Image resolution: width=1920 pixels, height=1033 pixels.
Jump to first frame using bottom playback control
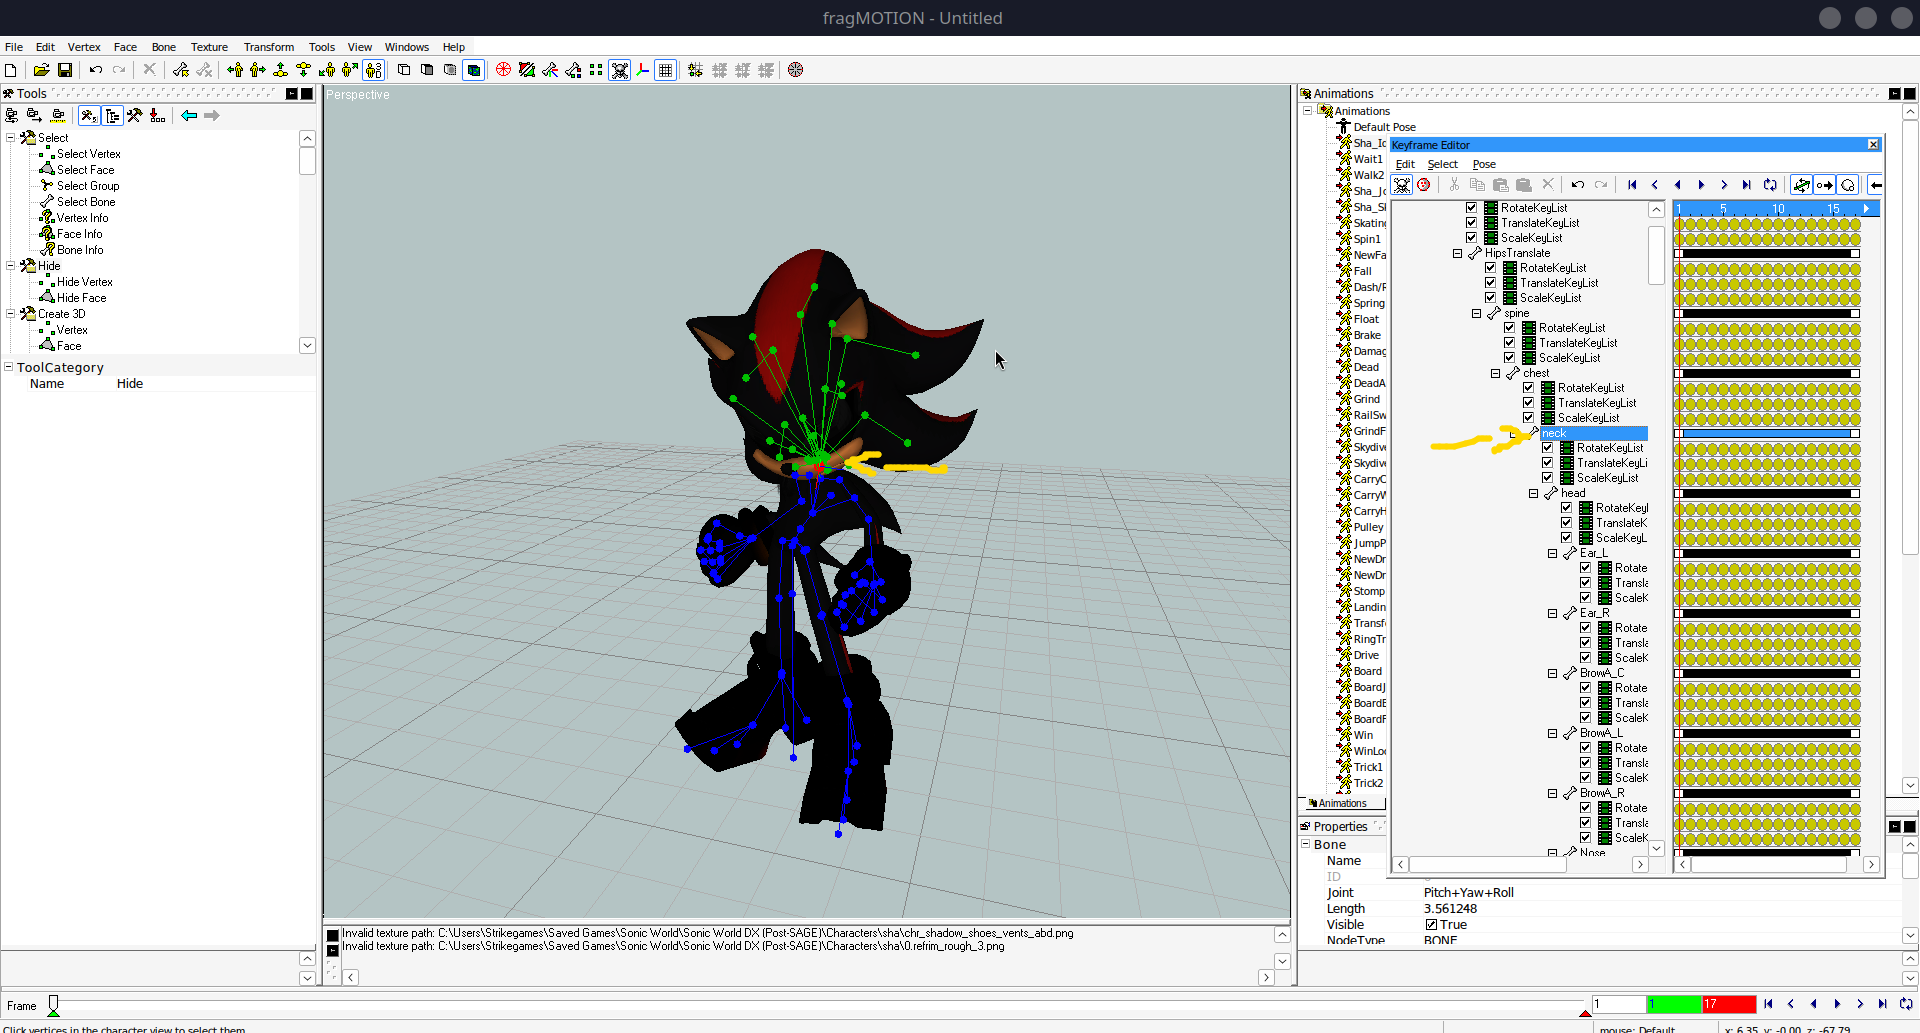click(1769, 1005)
